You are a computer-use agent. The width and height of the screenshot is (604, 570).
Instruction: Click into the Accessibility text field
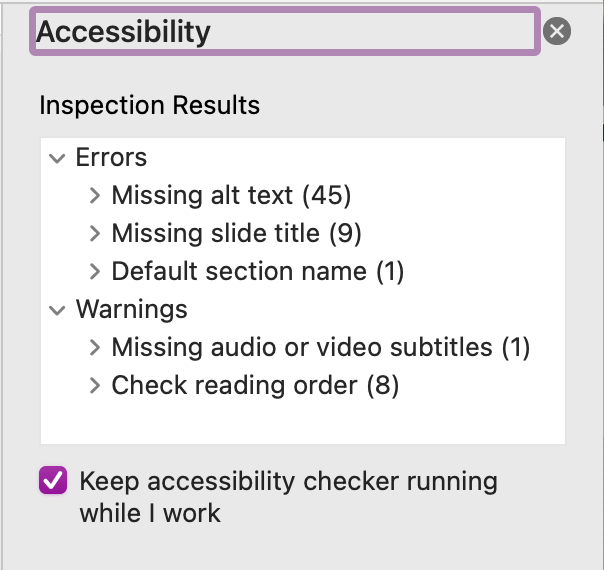pyautogui.click(x=285, y=32)
